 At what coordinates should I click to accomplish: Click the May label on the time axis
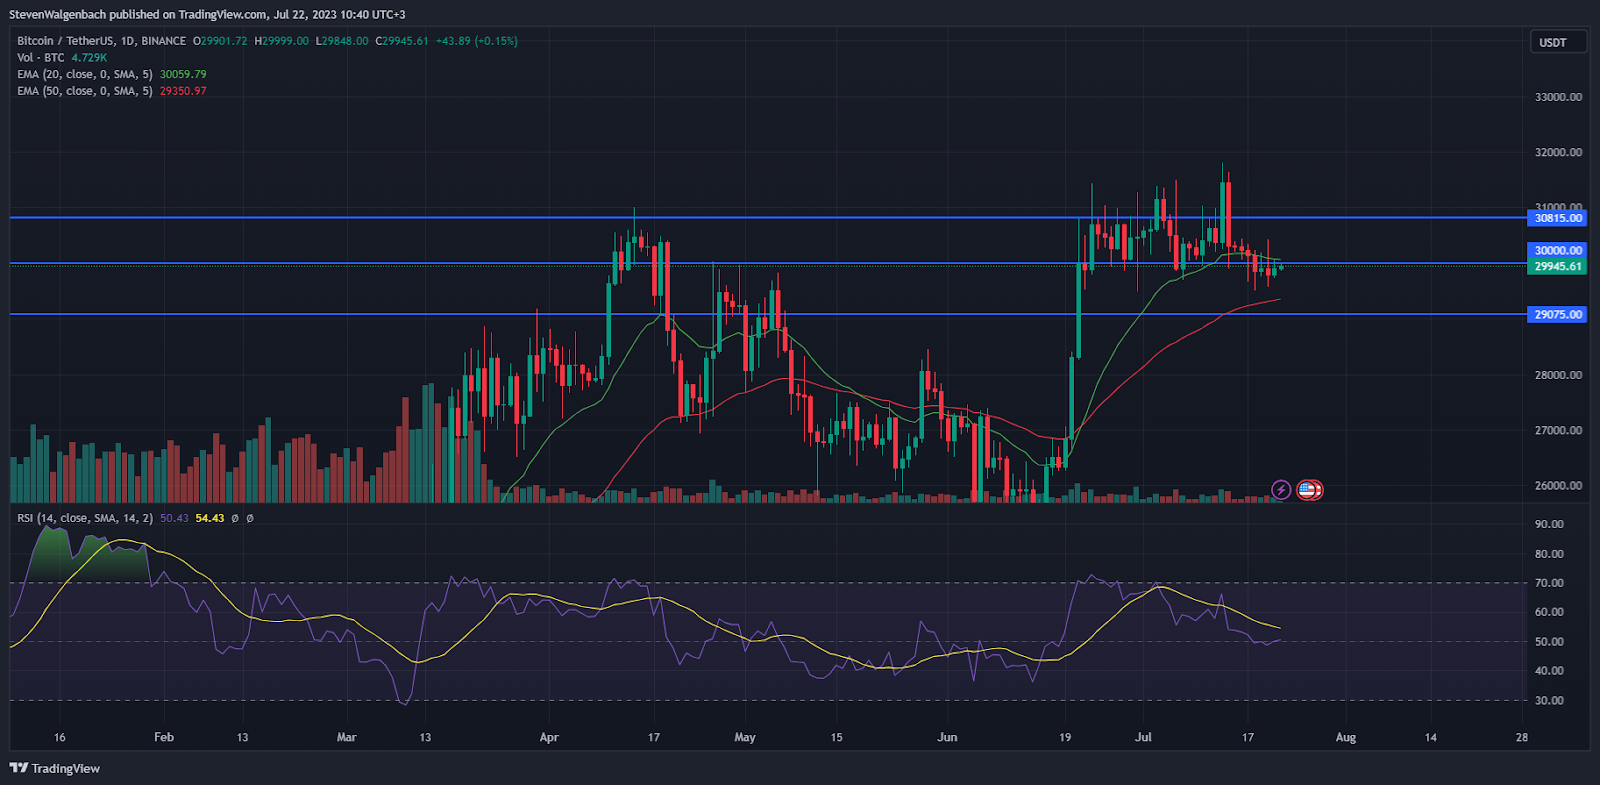pos(745,737)
